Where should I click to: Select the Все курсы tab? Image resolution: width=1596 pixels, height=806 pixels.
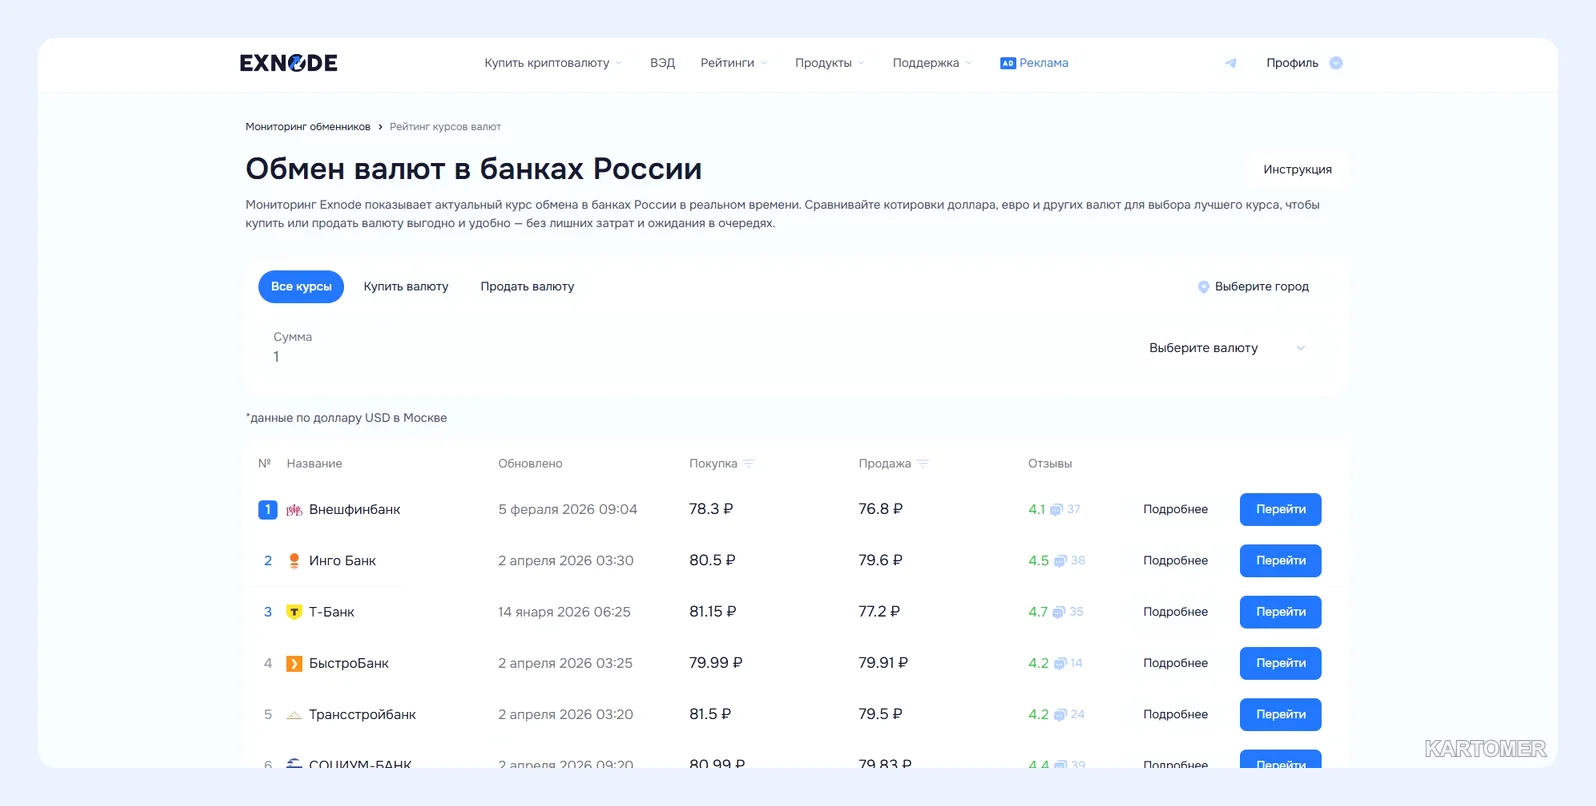click(301, 287)
